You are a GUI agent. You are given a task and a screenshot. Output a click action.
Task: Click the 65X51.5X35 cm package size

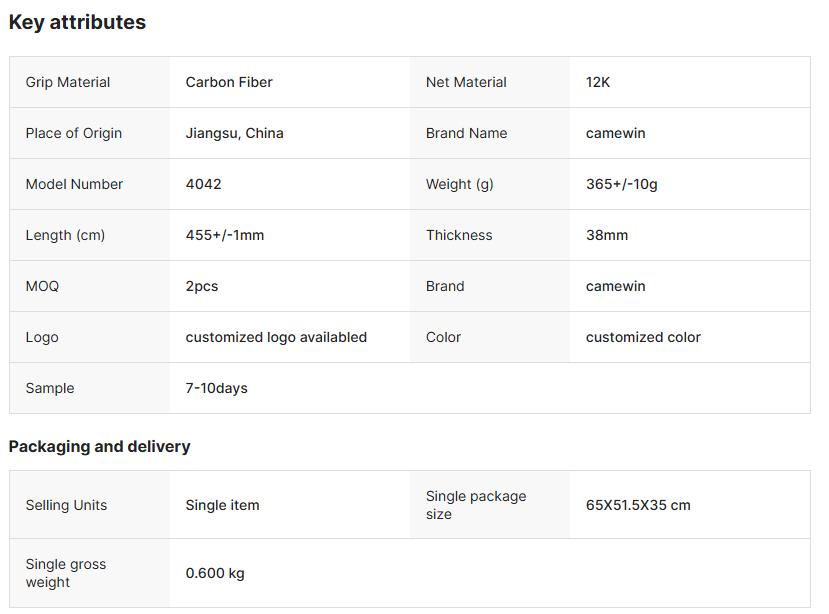coord(638,505)
